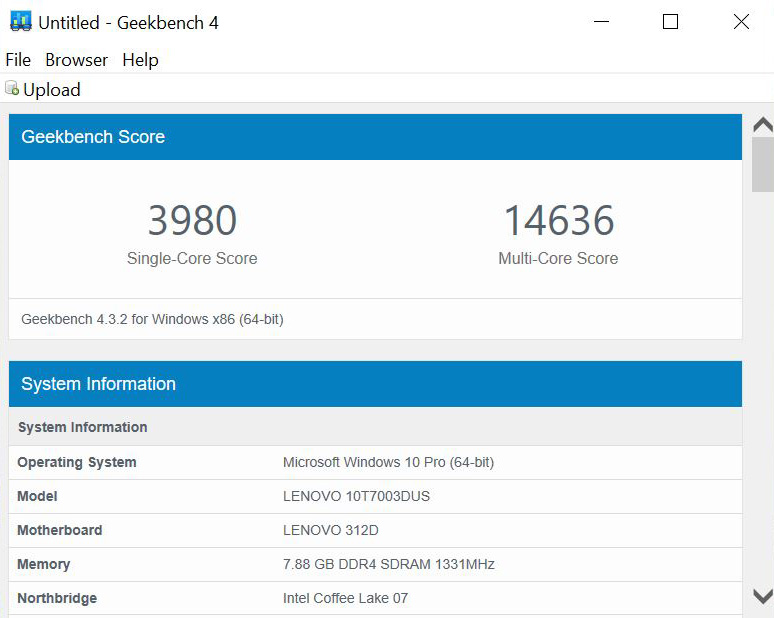Click Microsoft Windows 10 Pro value
The height and width of the screenshot is (618, 774).
(388, 463)
